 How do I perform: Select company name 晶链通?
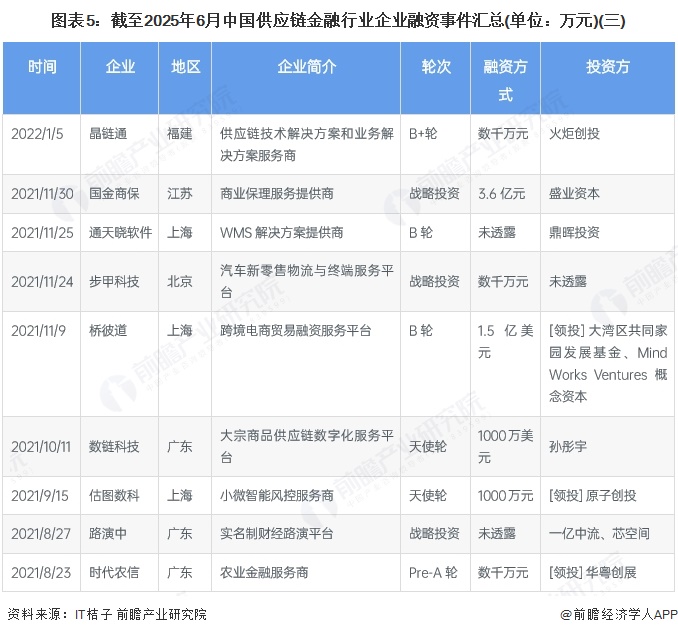[108, 134]
